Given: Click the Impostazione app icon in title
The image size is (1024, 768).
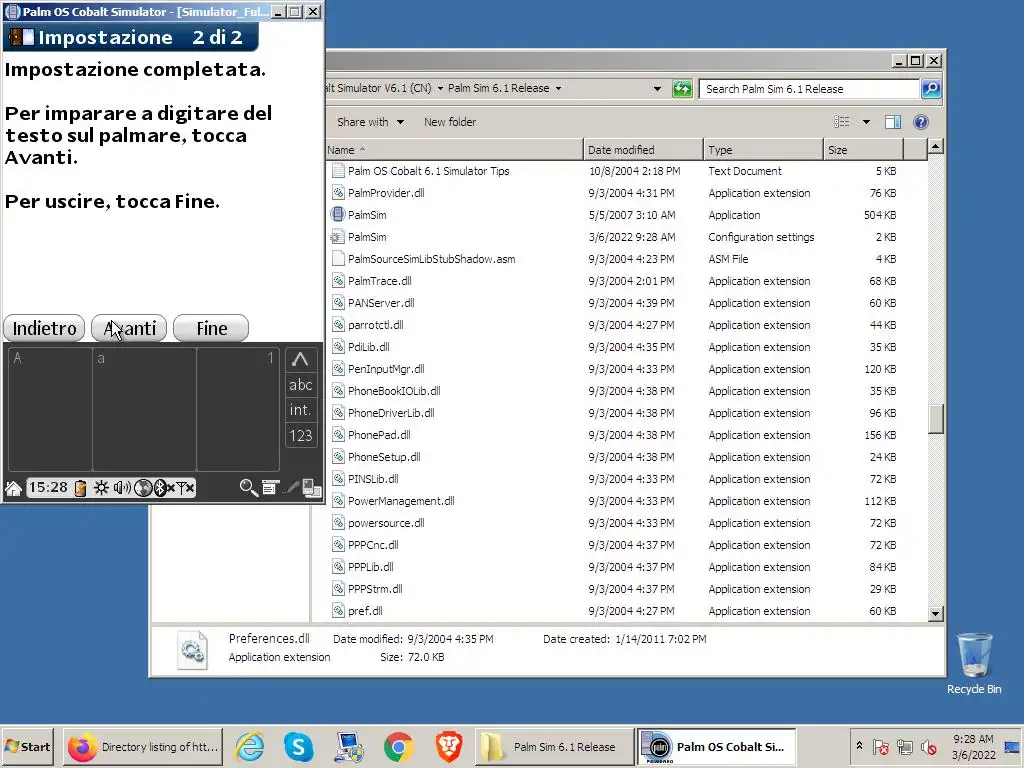Looking at the screenshot, I should [21, 37].
